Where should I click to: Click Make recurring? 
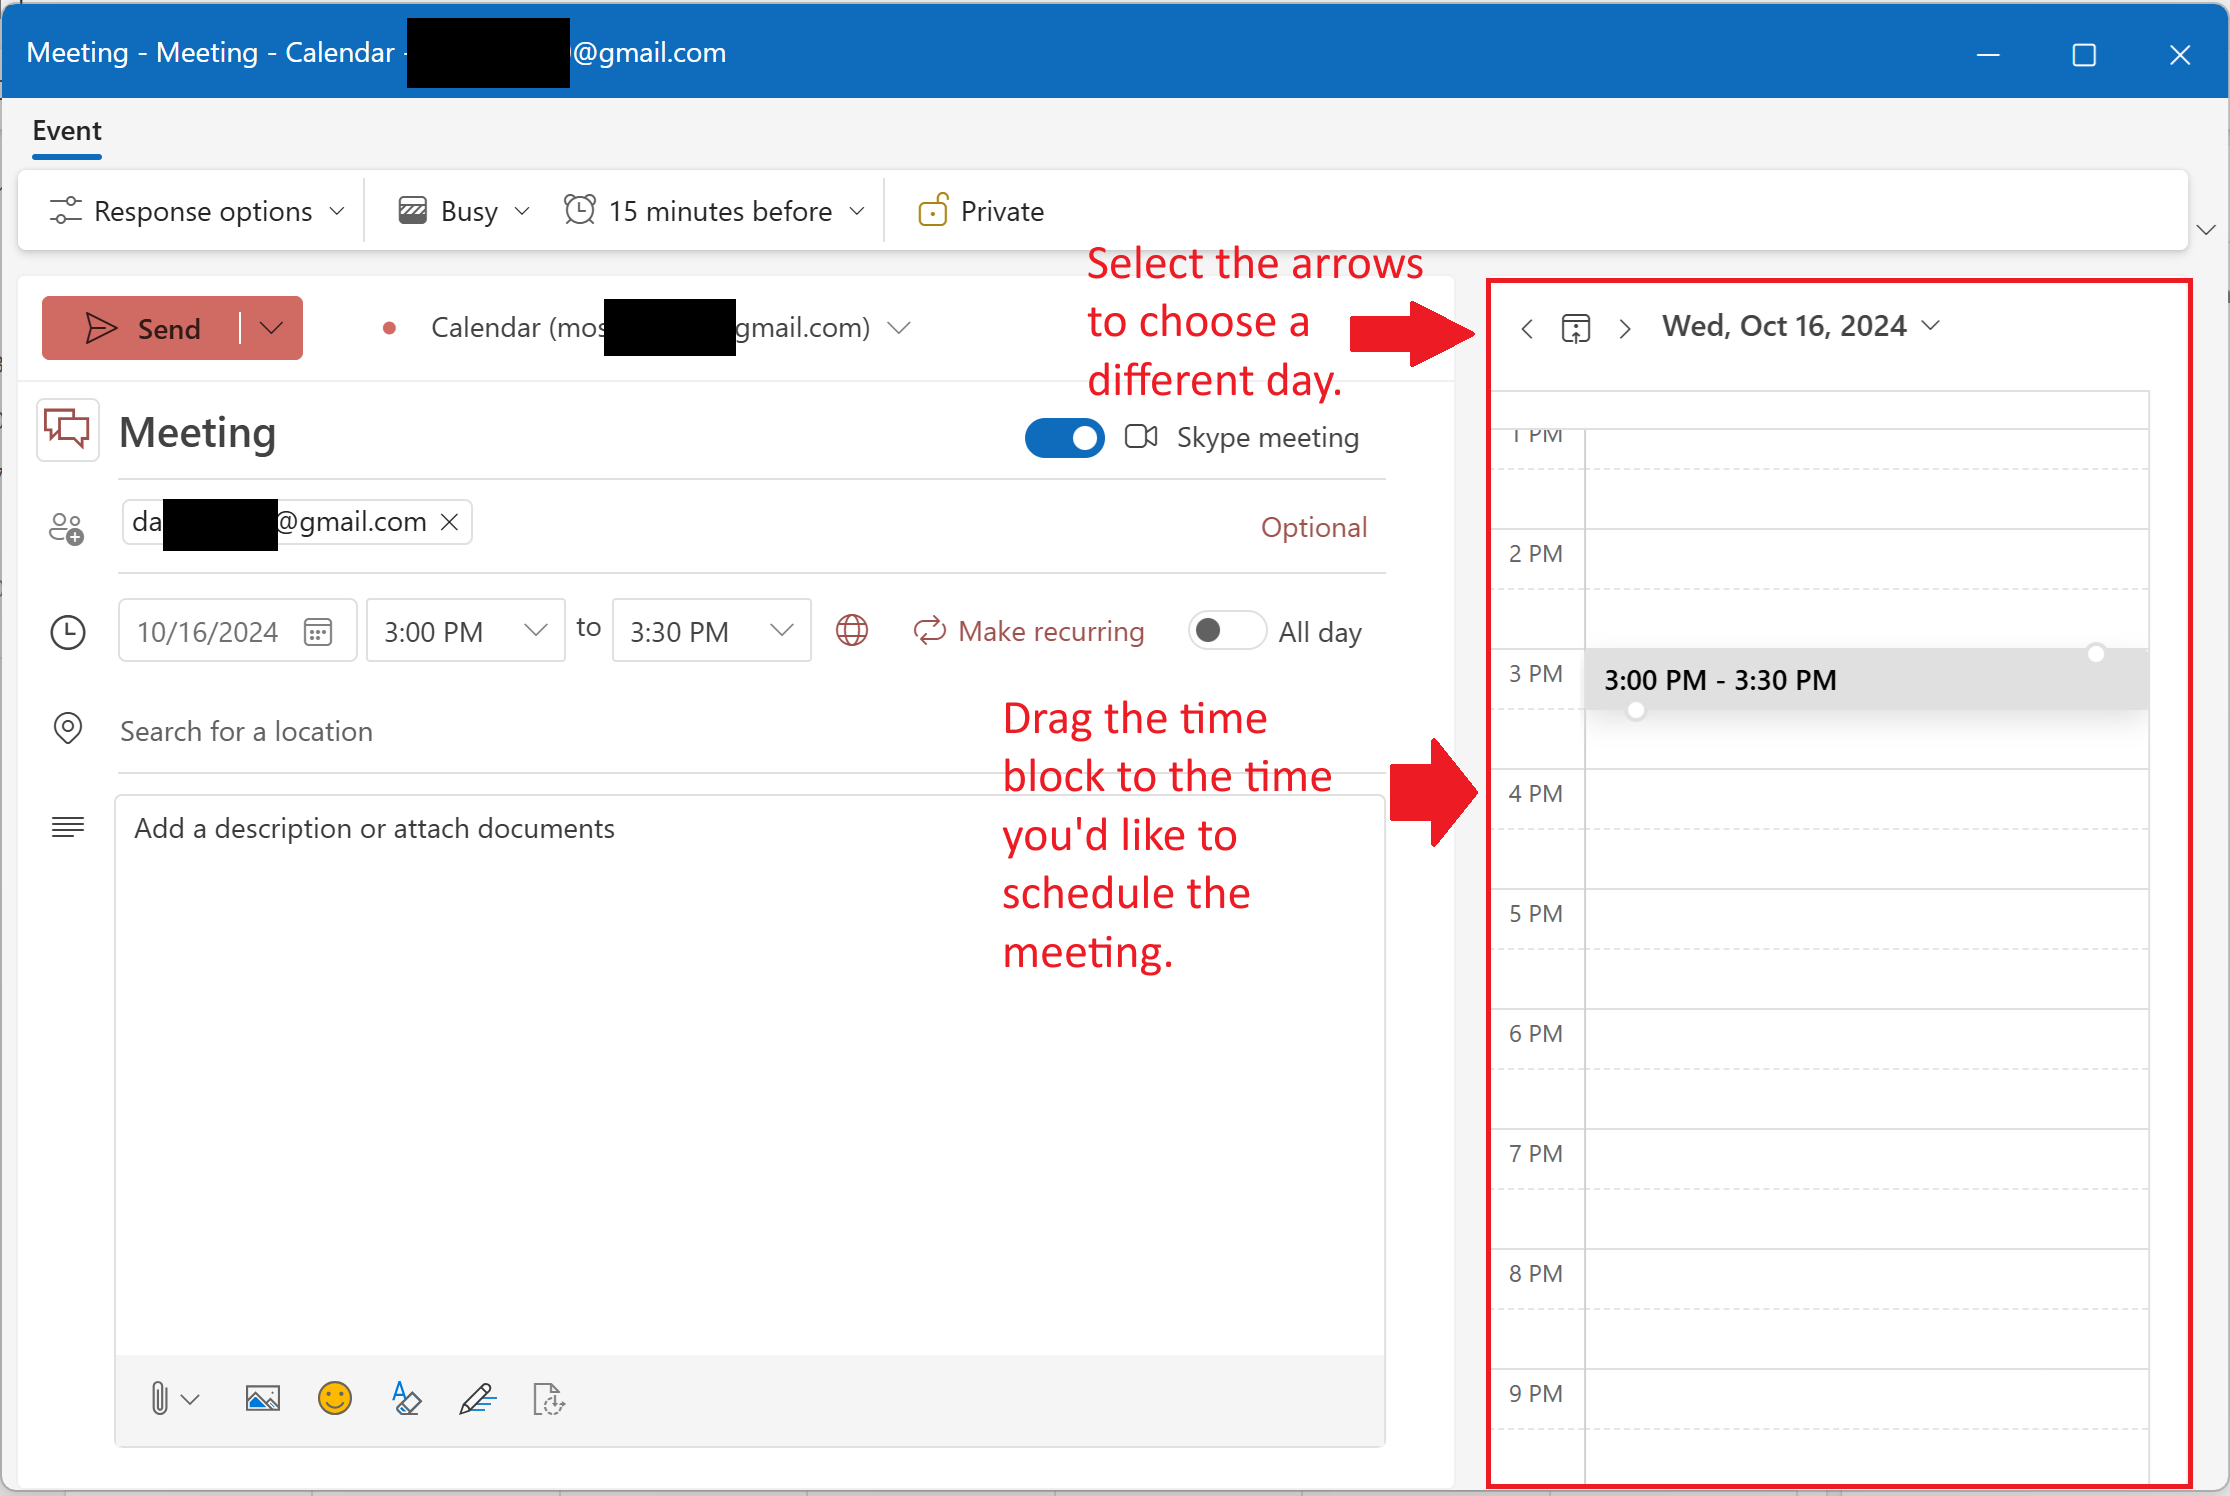[x=1029, y=631]
